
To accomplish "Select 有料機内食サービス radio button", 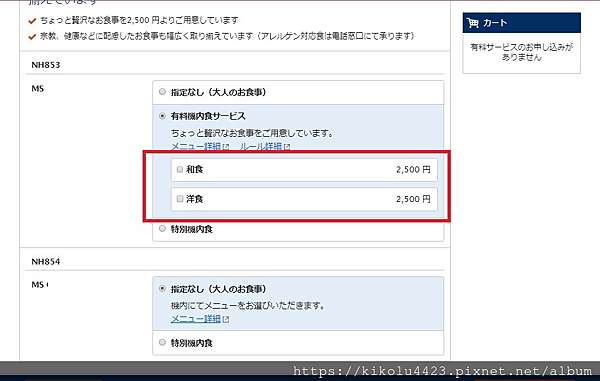I will point(162,116).
